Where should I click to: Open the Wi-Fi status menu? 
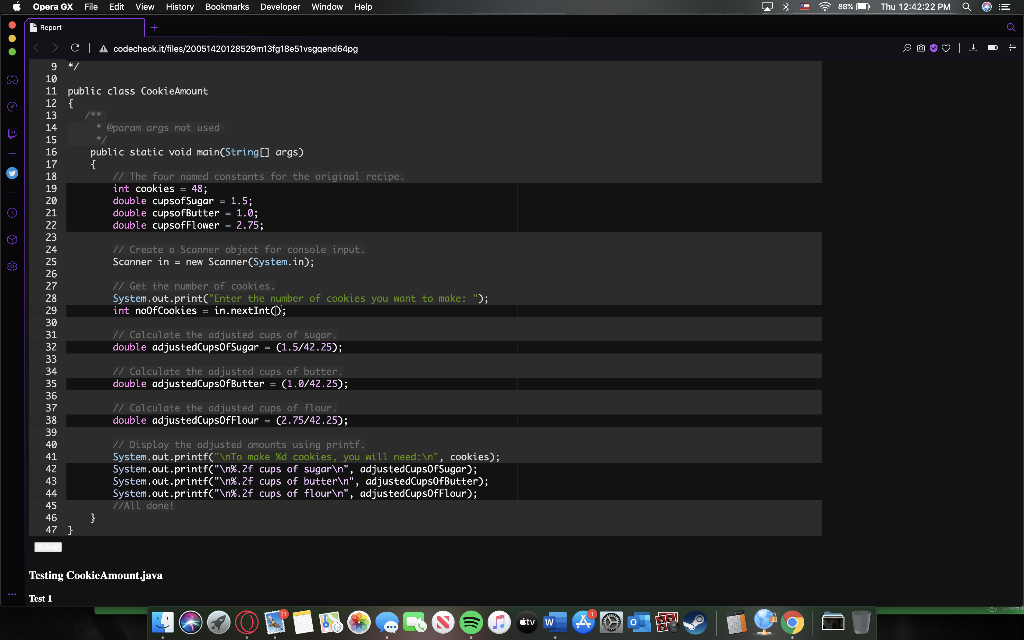coord(826,7)
